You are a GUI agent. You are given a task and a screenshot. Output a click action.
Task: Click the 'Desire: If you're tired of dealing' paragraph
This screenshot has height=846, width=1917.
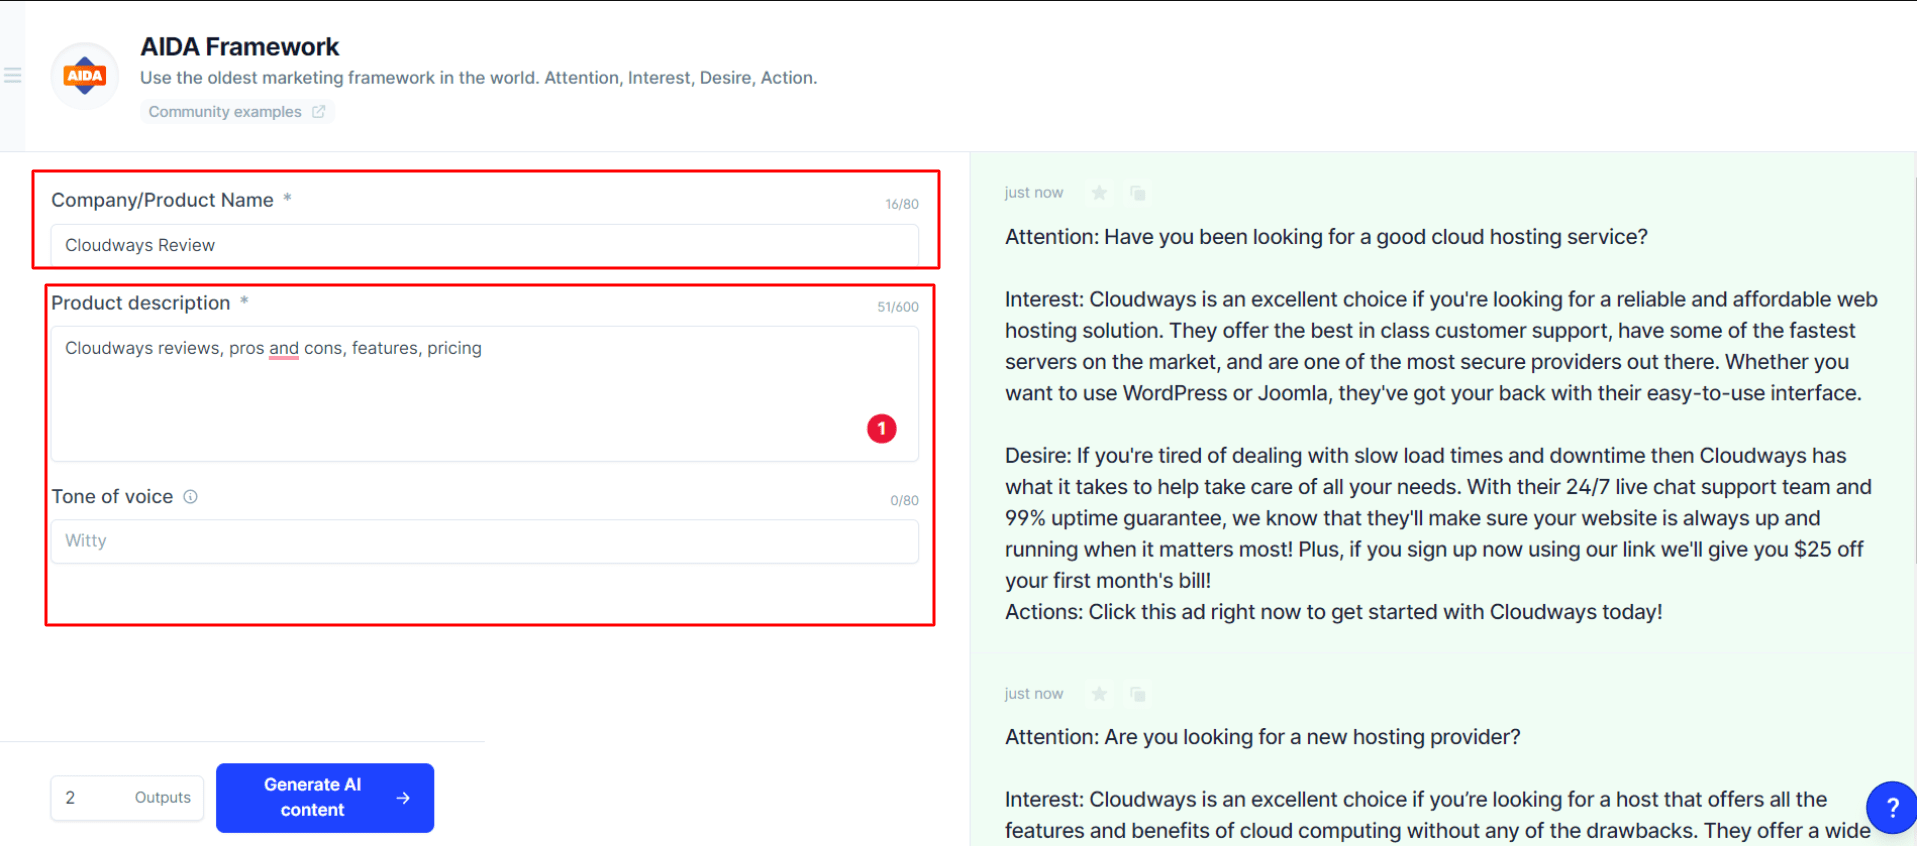(x=1438, y=518)
